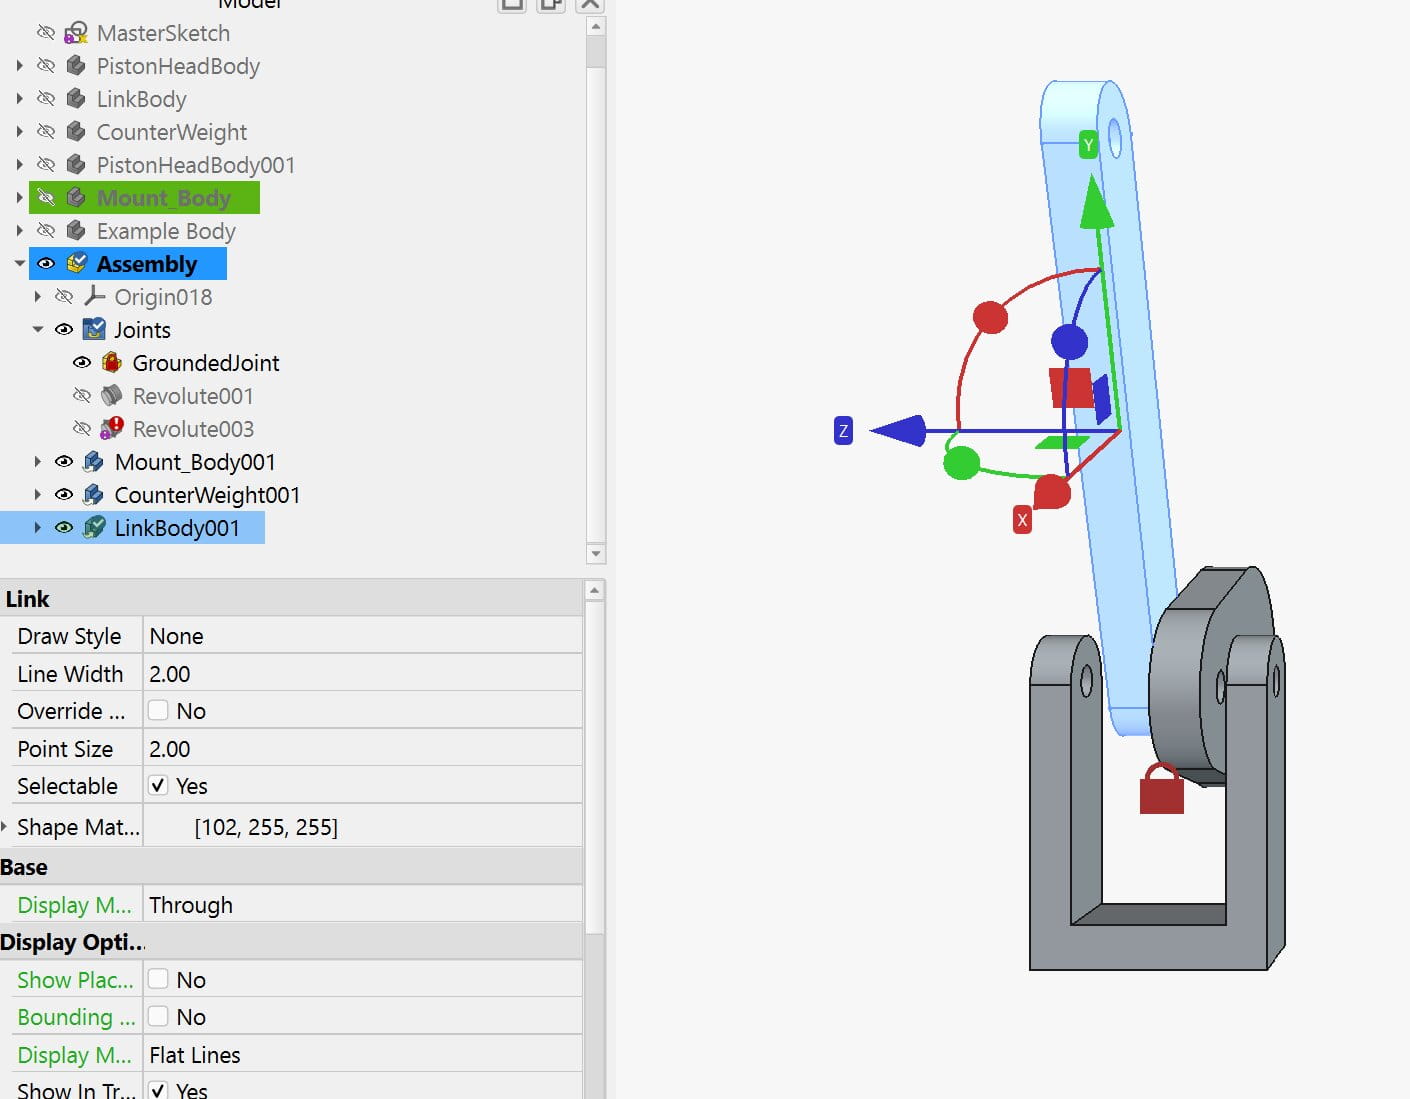Click the tree panel scroll up arrow
Image resolution: width=1410 pixels, height=1099 pixels.
click(596, 27)
